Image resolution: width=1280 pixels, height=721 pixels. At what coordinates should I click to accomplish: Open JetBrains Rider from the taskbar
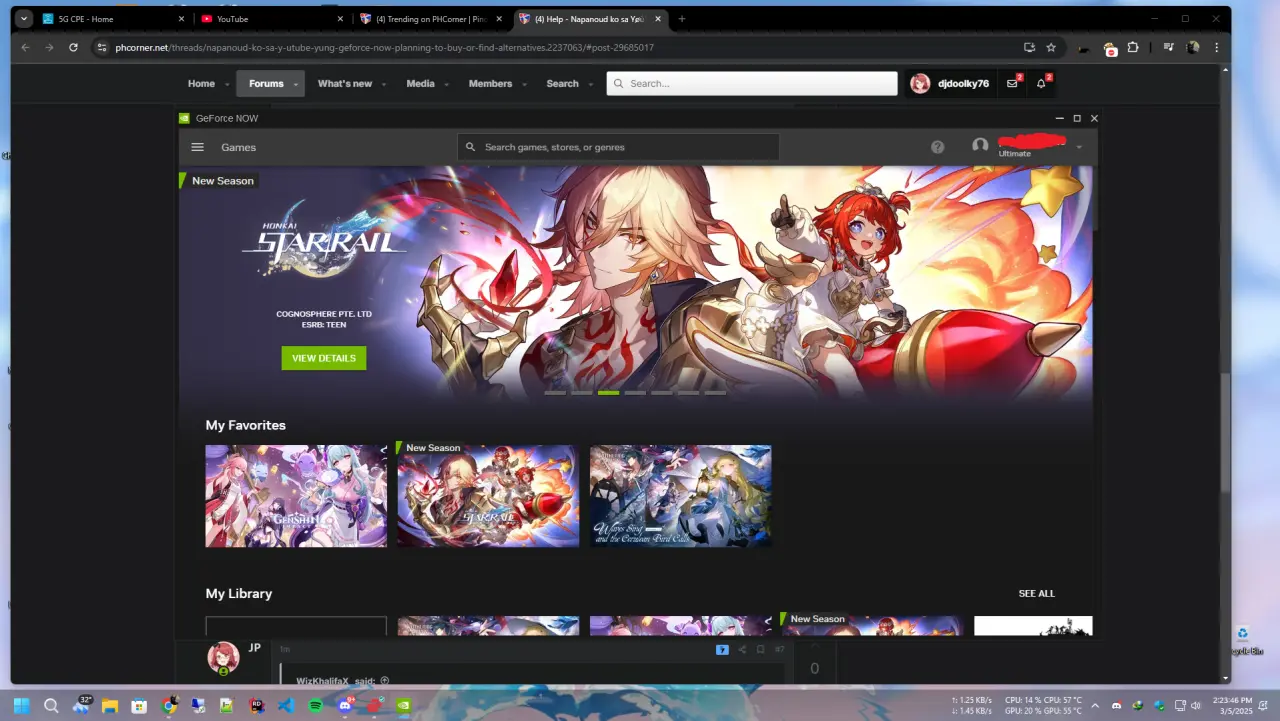pos(257,705)
